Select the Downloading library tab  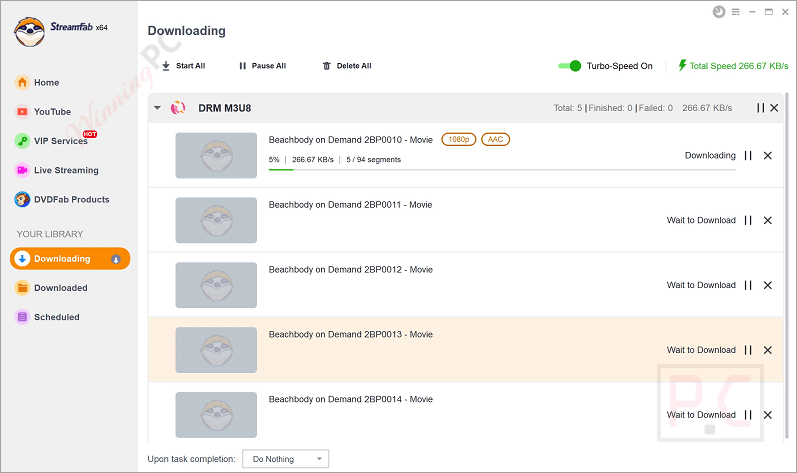pos(70,259)
